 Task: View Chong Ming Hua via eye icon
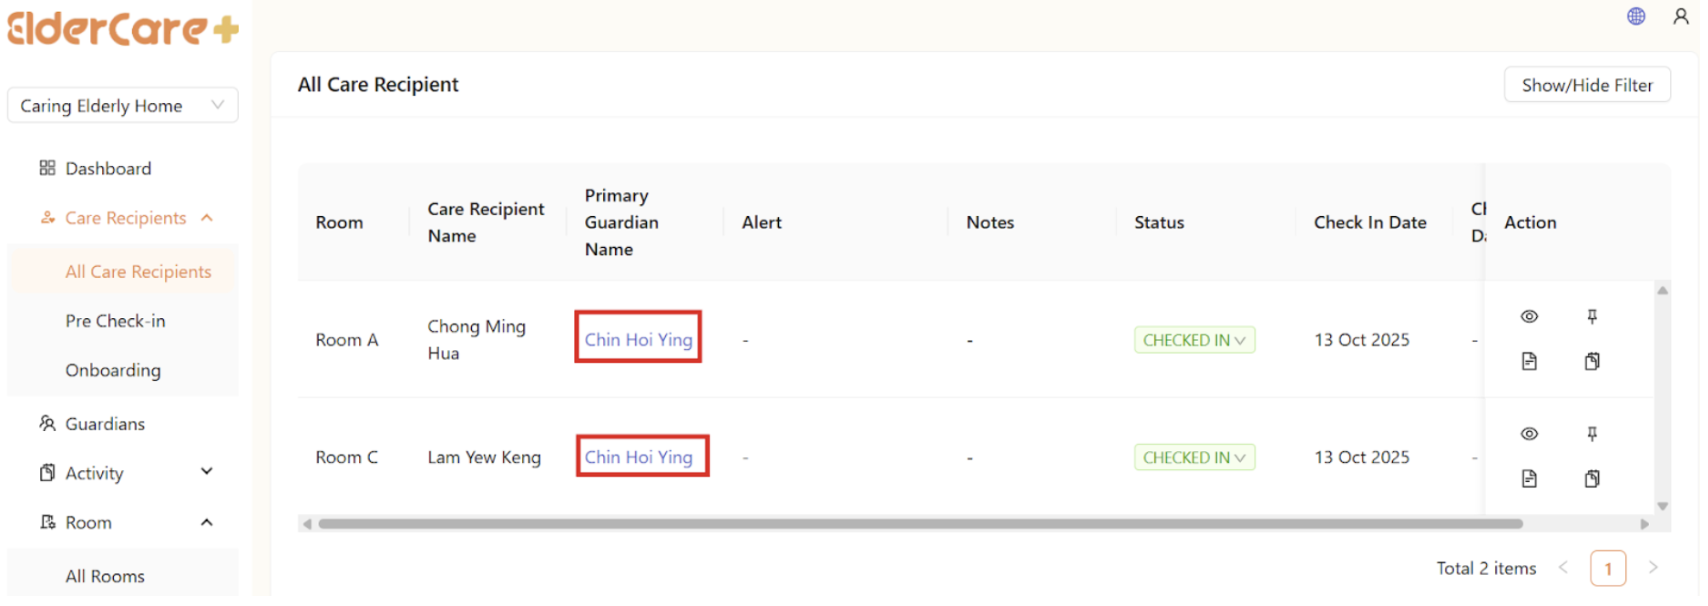coord(1529,317)
